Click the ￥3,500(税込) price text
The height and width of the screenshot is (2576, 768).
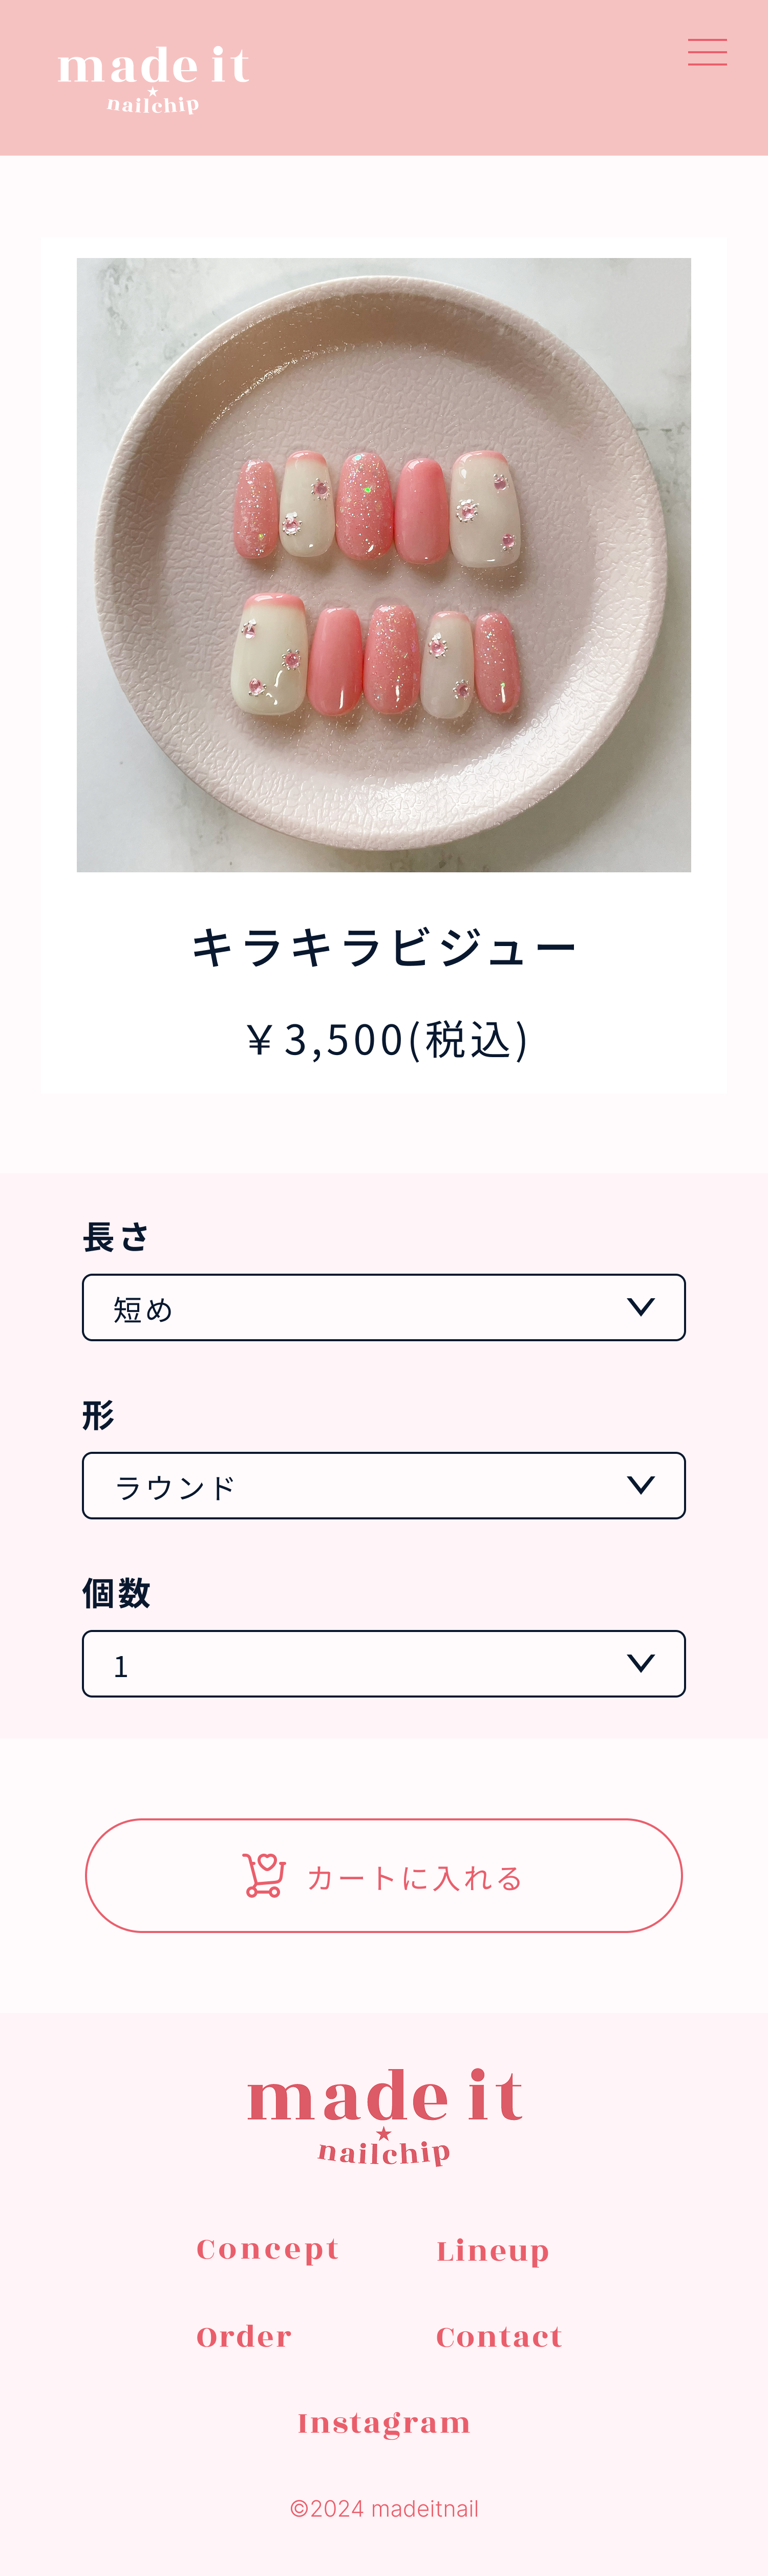387,1040
